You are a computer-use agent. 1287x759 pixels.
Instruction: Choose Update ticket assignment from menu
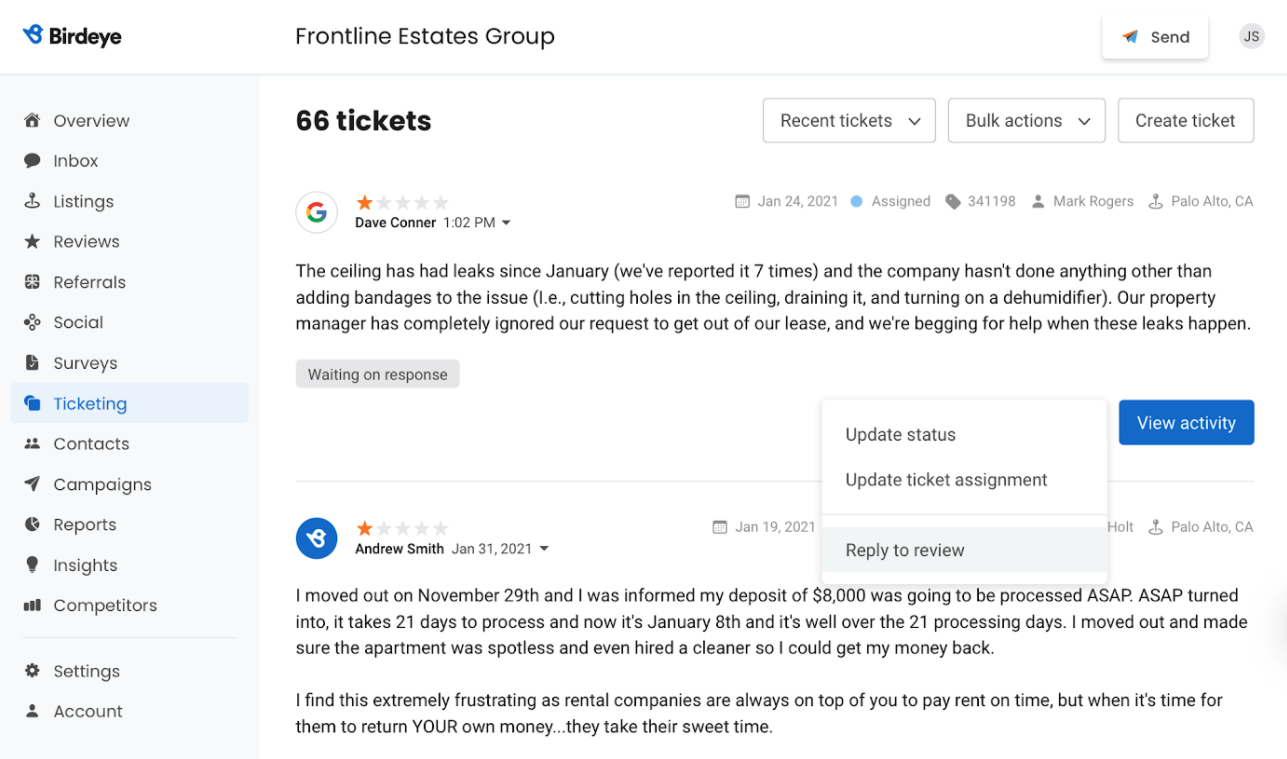[x=946, y=480]
